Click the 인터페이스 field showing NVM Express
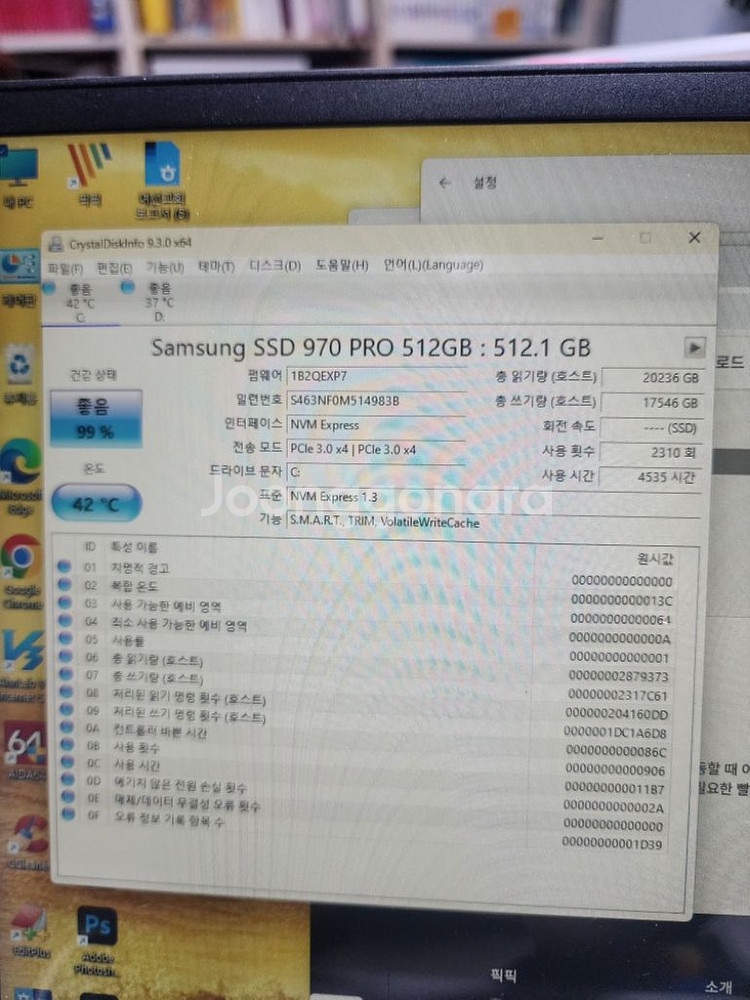The width and height of the screenshot is (750, 1000). pos(376,425)
